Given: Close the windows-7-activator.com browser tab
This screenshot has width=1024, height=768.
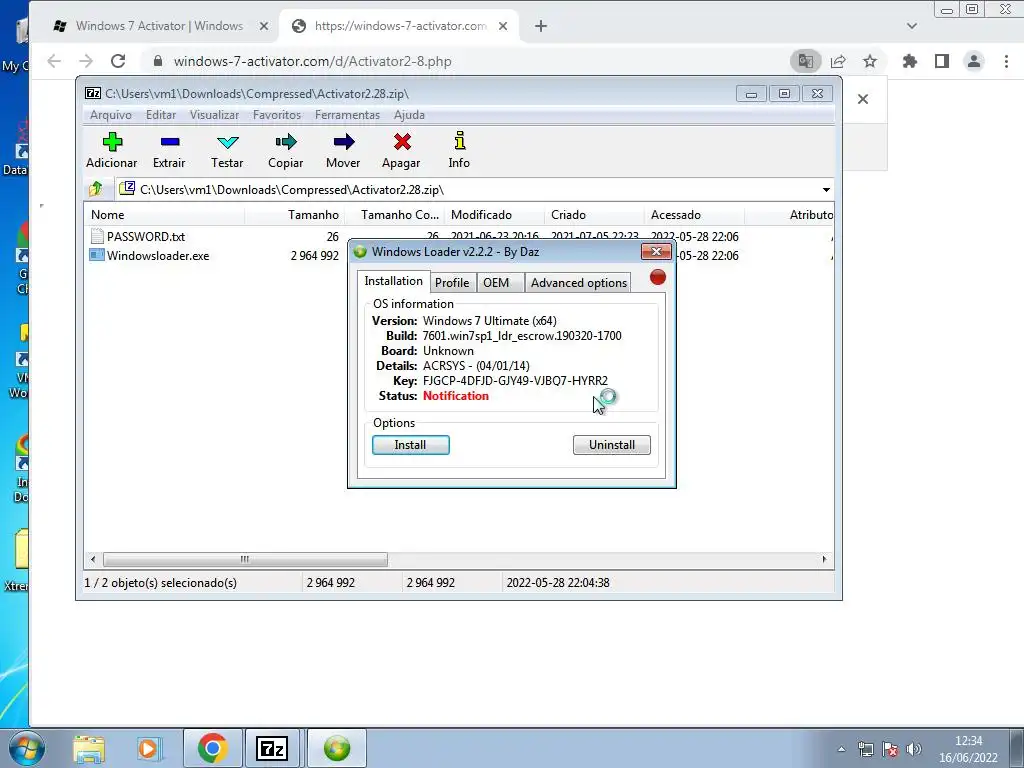Looking at the screenshot, I should click(x=503, y=26).
